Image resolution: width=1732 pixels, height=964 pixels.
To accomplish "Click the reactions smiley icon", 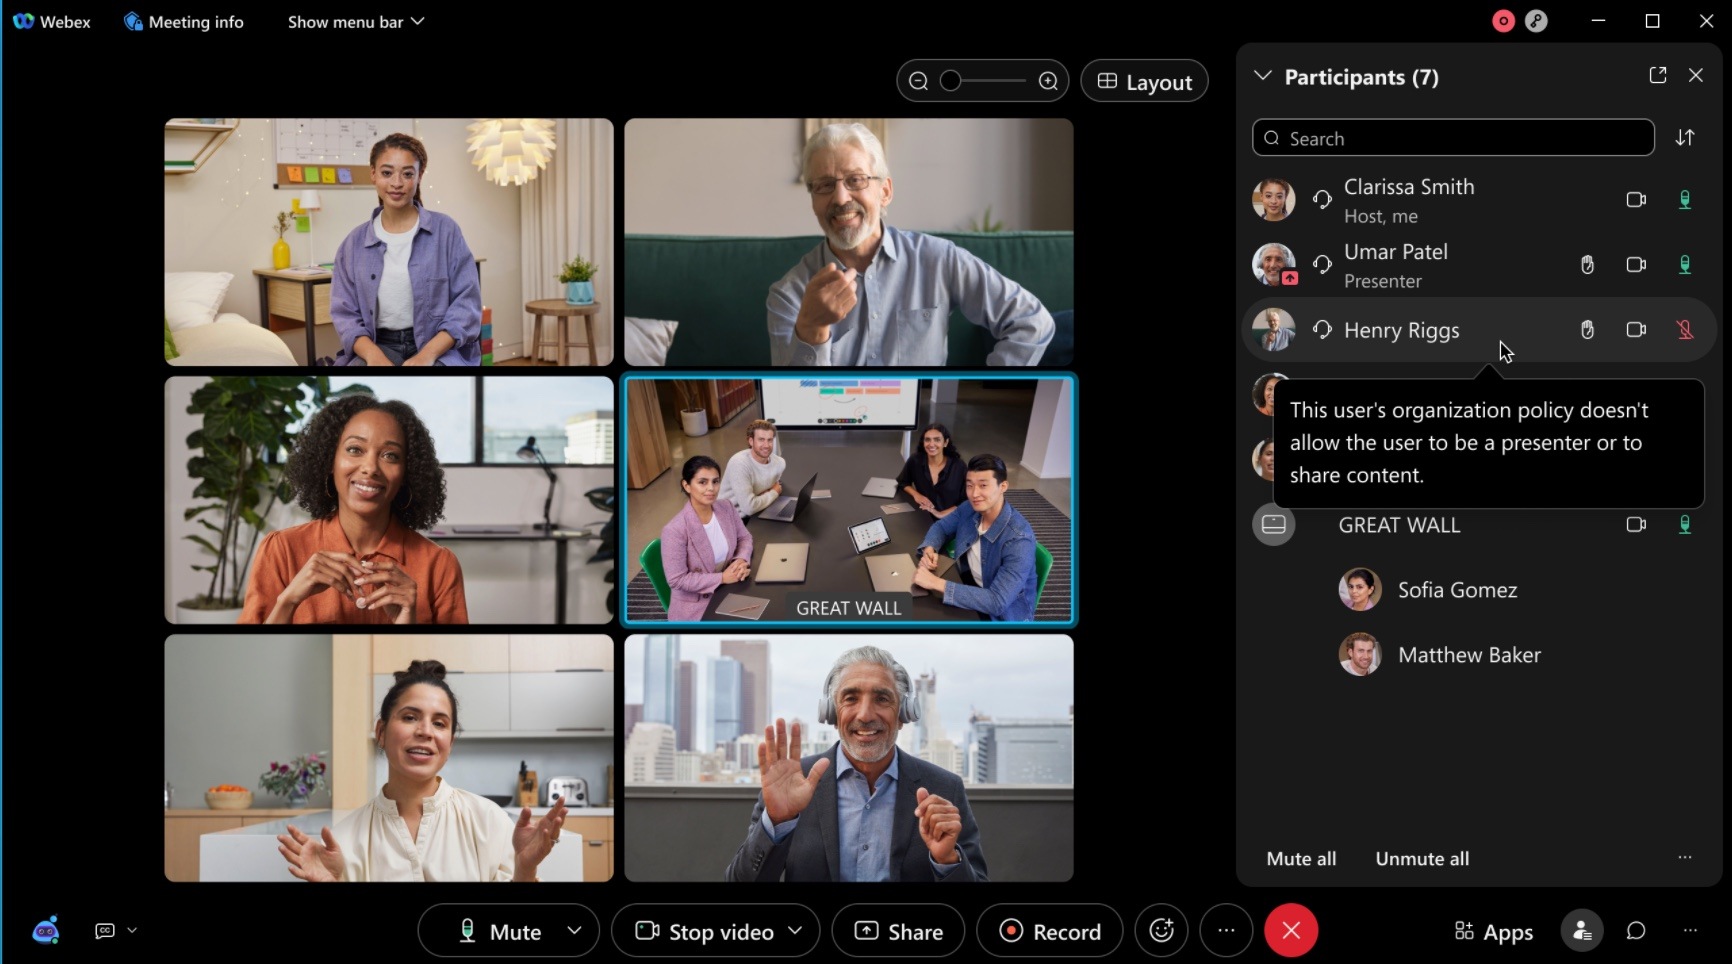I will pyautogui.click(x=1161, y=930).
